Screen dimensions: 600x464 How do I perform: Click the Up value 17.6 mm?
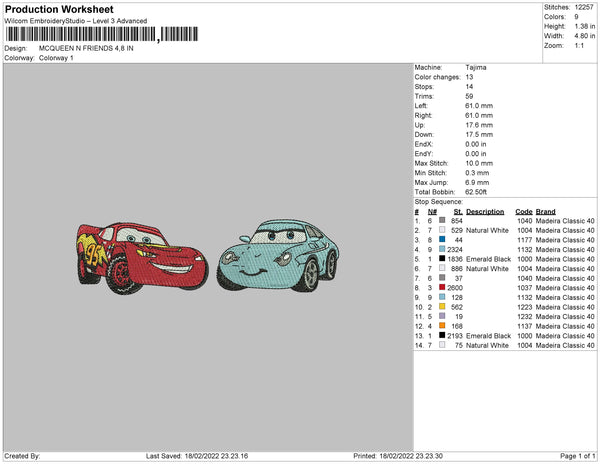point(479,125)
